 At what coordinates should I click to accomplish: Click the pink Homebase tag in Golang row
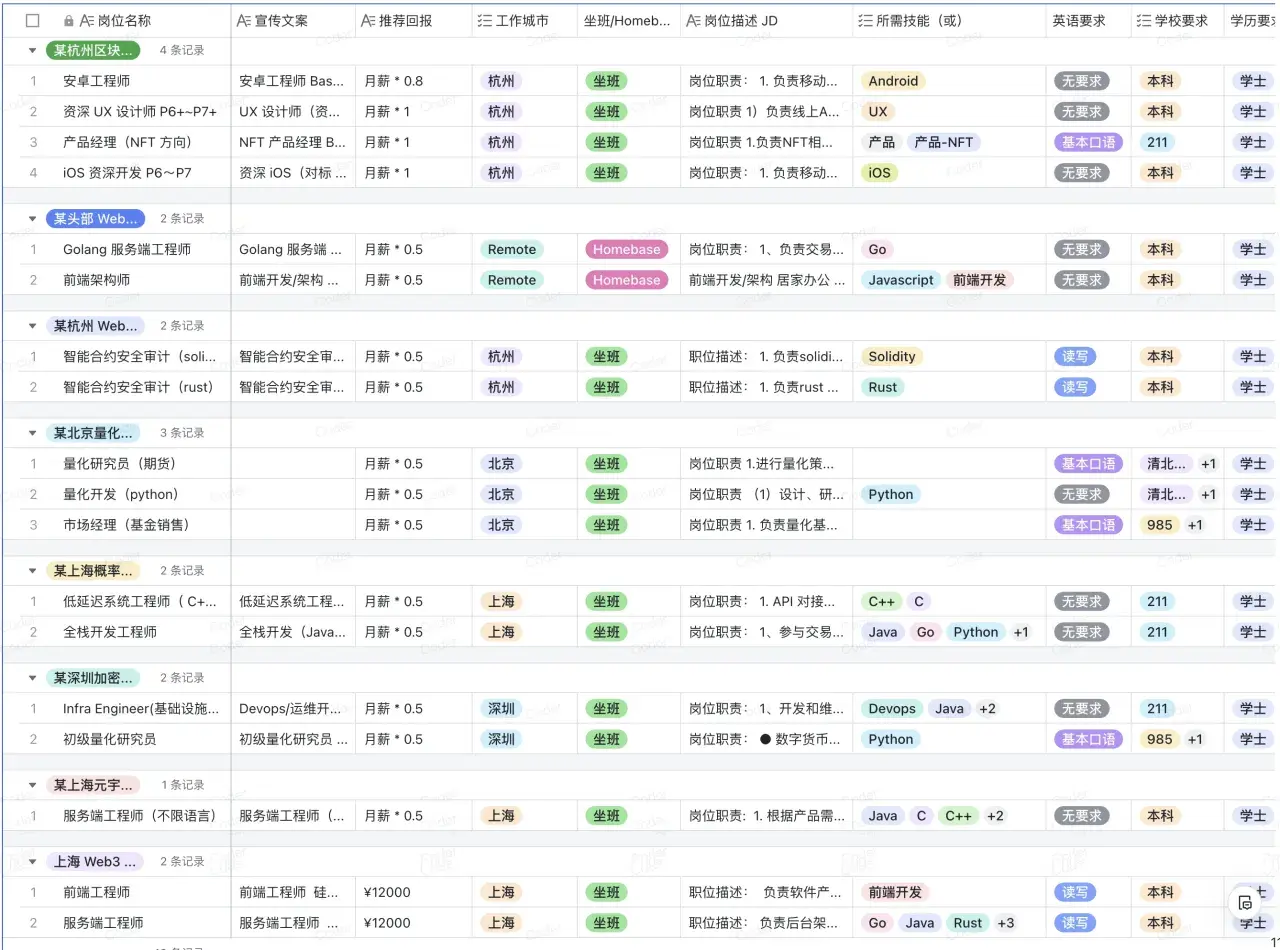(626, 249)
